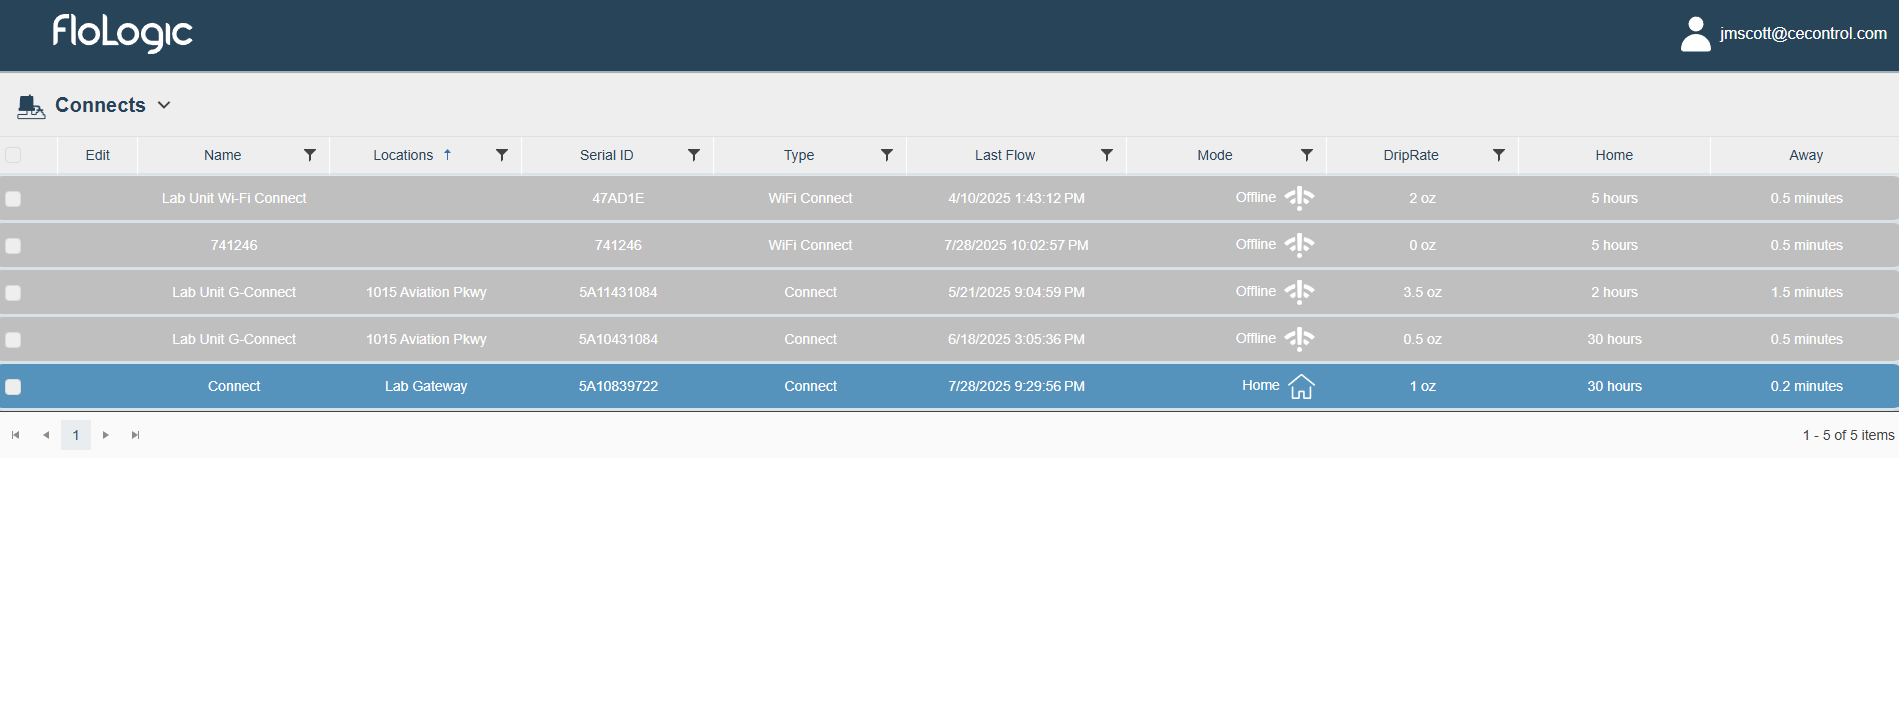
Task: Click the Home mode house icon
Action: [1301, 386]
